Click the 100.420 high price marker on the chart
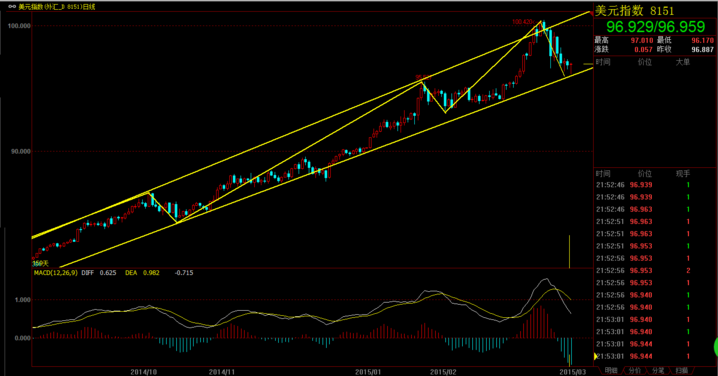Viewport: 718px width, 376px height. 523,22
